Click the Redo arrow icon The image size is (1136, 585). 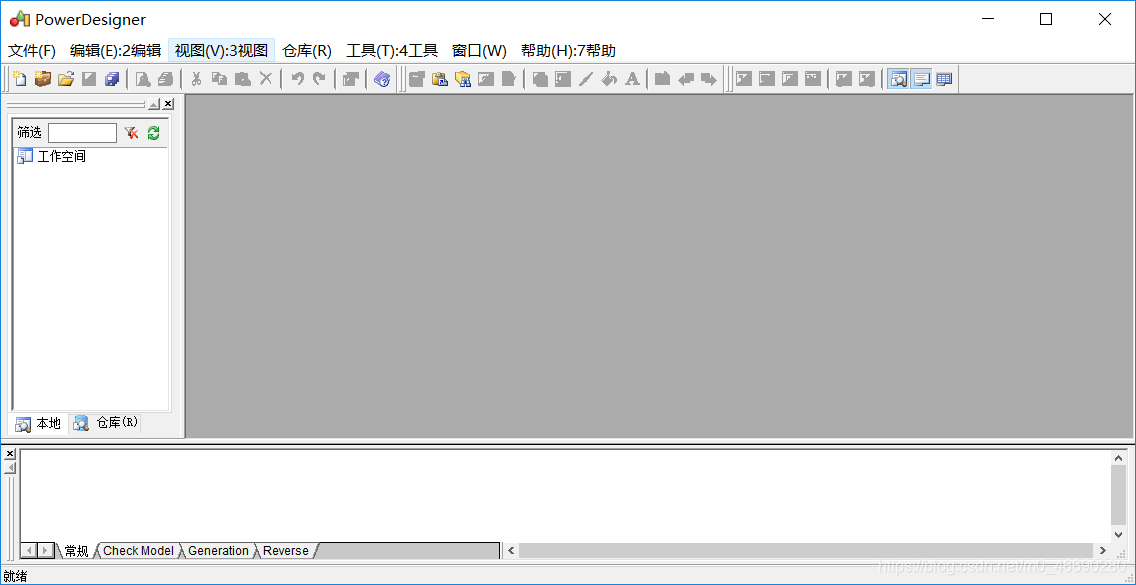(x=320, y=79)
